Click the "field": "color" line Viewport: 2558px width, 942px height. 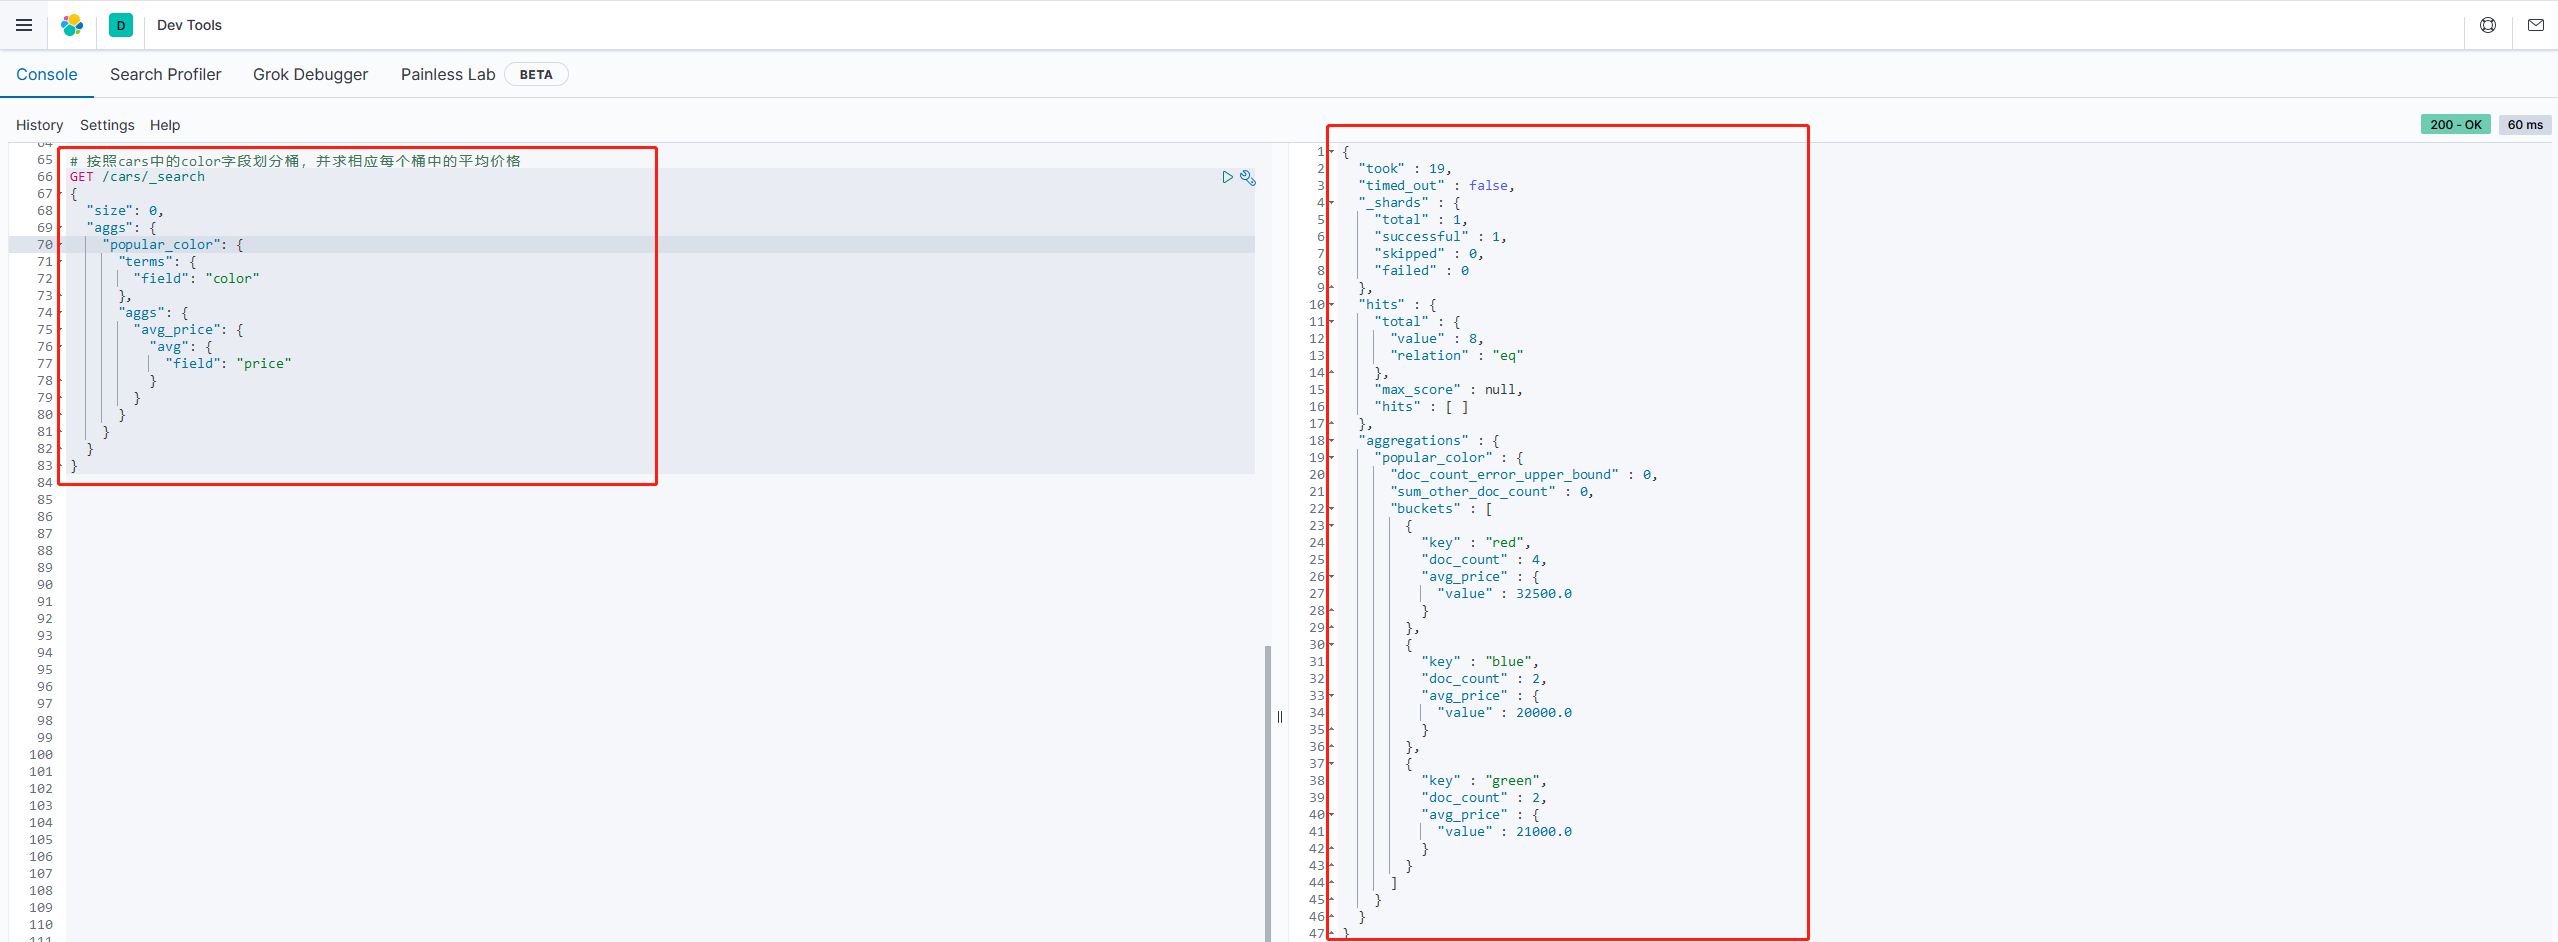coord(196,279)
